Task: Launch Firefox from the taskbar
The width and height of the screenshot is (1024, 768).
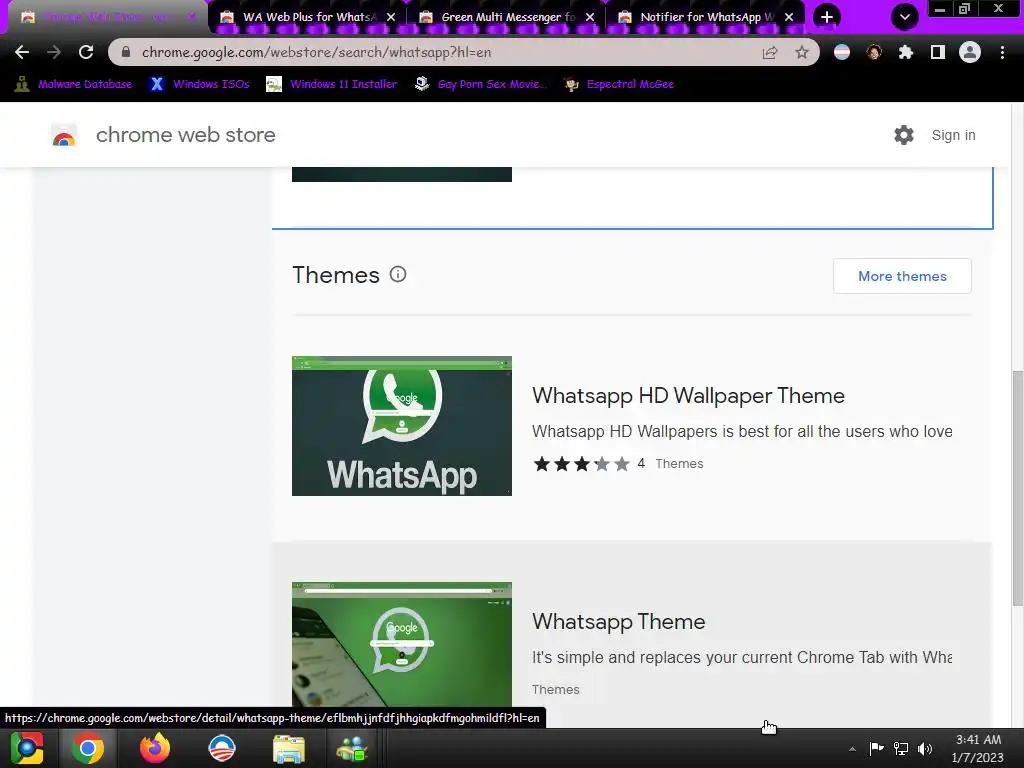Action: click(x=155, y=748)
